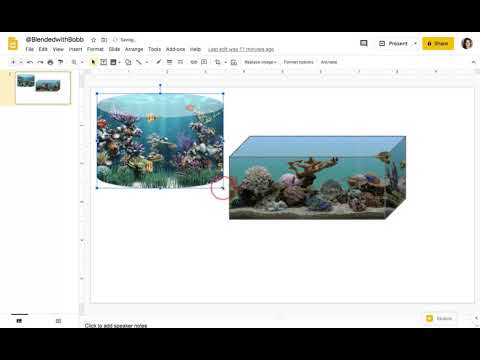Open the Add-ons menu
This screenshot has width=480, height=360.
pyautogui.click(x=175, y=49)
